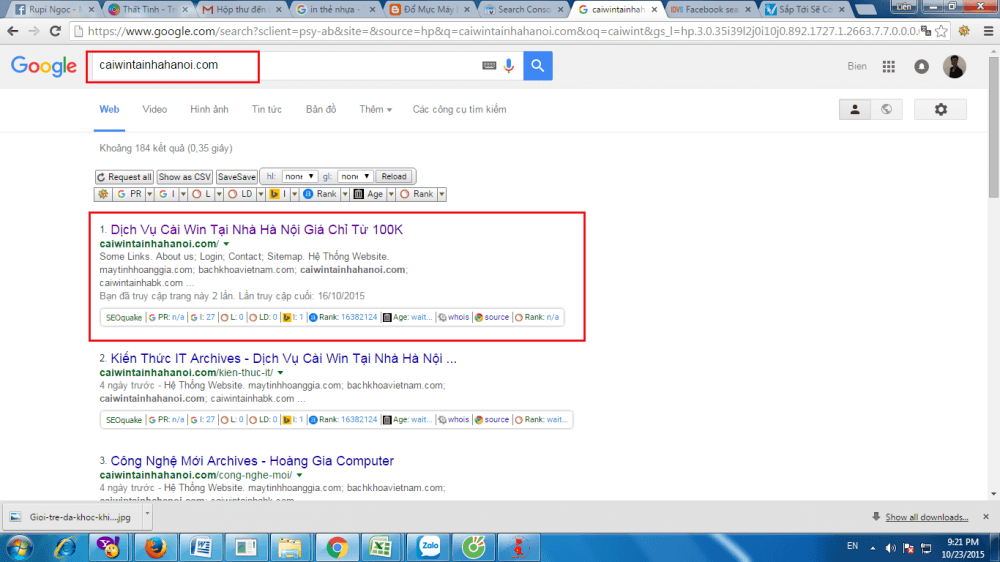The width and height of the screenshot is (1000, 562).
Task: Open Zalo from the taskbar
Action: click(429, 547)
